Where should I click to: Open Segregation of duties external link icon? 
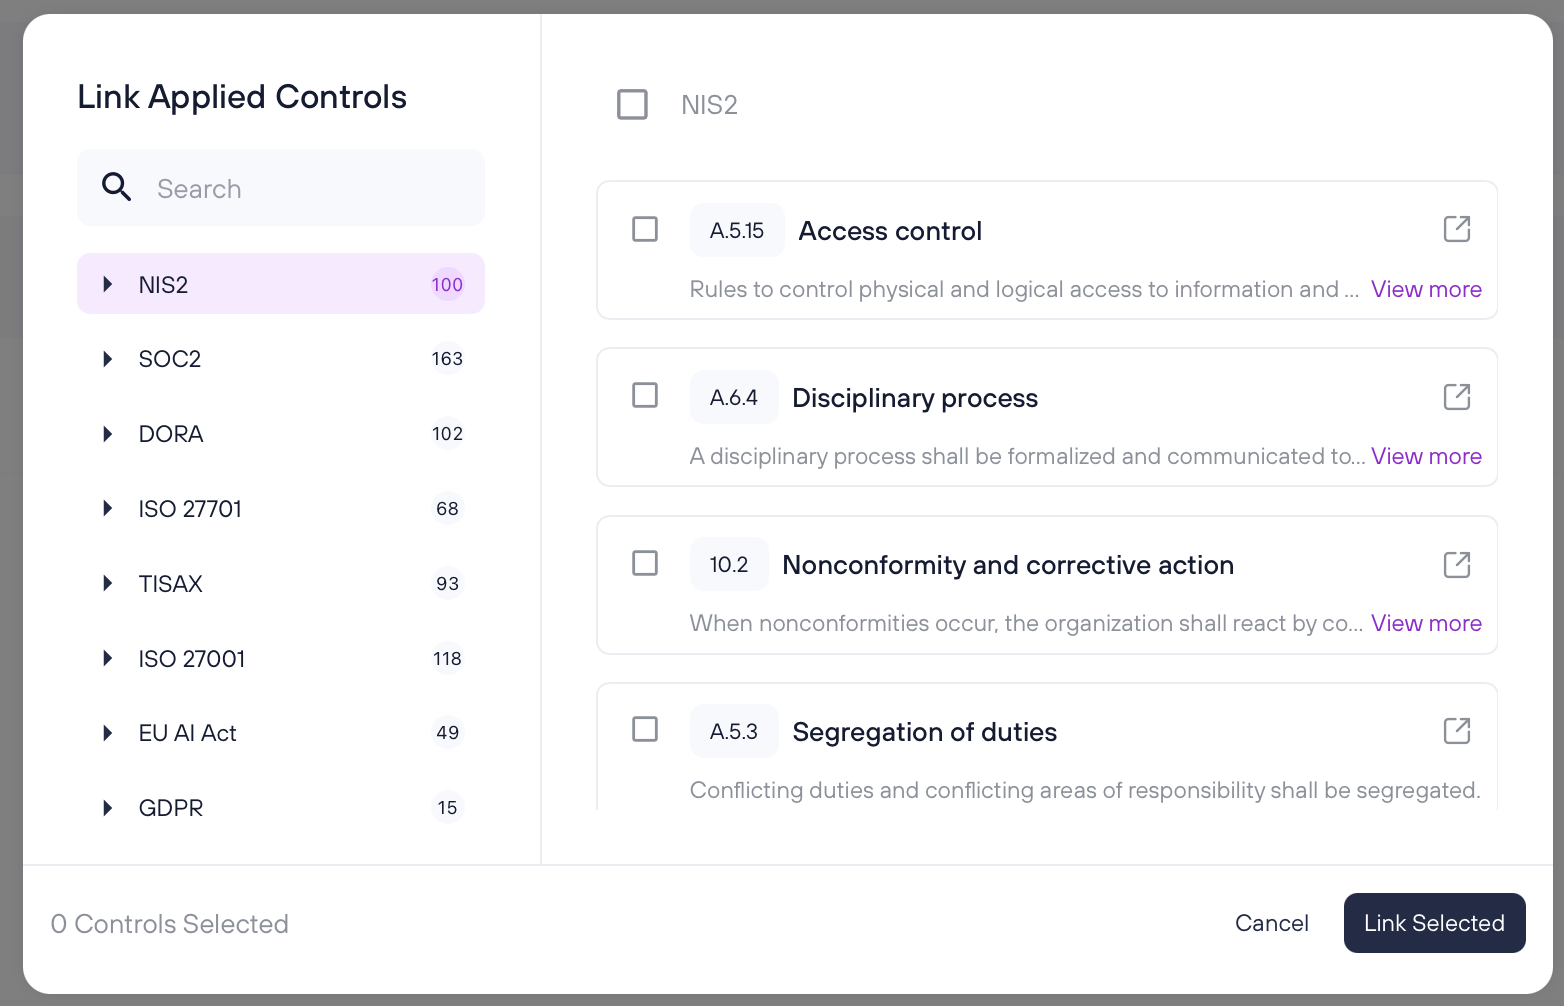[x=1457, y=731]
